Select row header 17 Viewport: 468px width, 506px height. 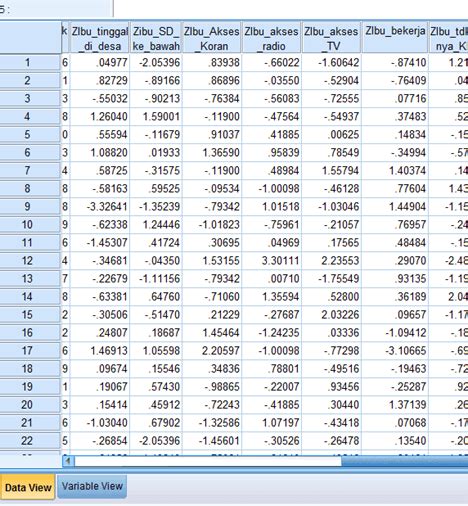click(x=30, y=351)
